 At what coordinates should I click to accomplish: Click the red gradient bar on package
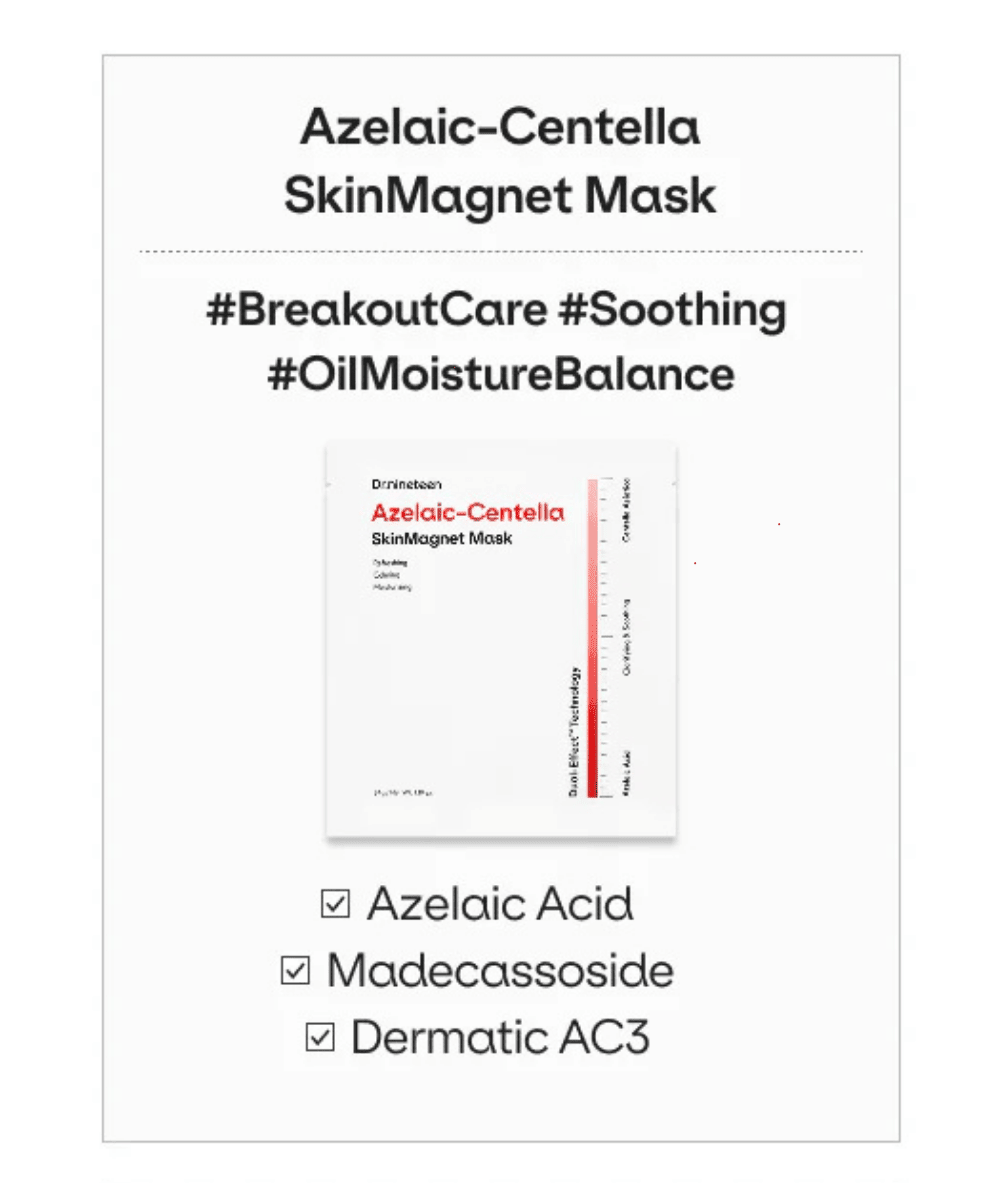(x=592, y=638)
